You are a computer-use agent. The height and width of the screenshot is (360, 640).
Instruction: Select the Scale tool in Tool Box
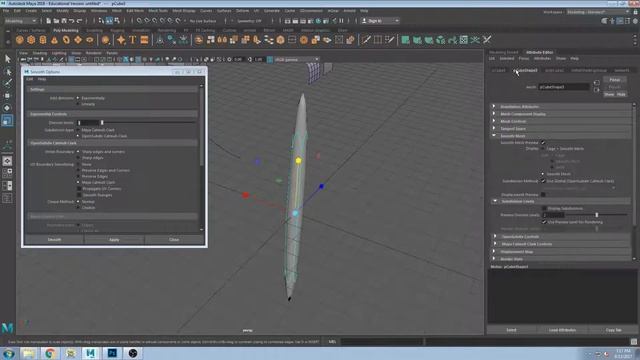[x=7, y=121]
